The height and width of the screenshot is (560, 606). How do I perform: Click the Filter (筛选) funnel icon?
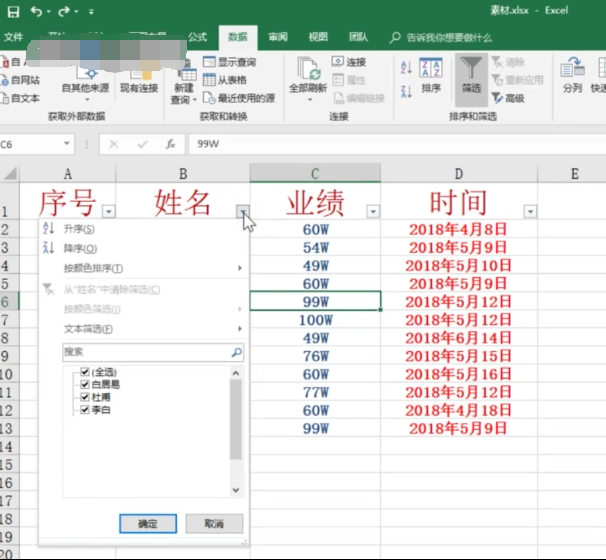point(471,69)
